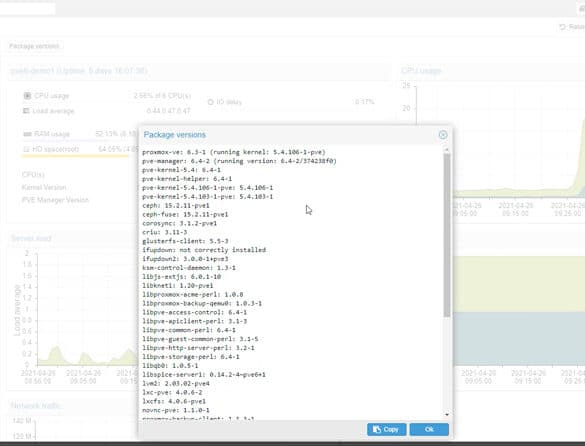Click the Package versions button in background
Image resolution: width=585 pixels, height=446 pixels.
coord(34,46)
